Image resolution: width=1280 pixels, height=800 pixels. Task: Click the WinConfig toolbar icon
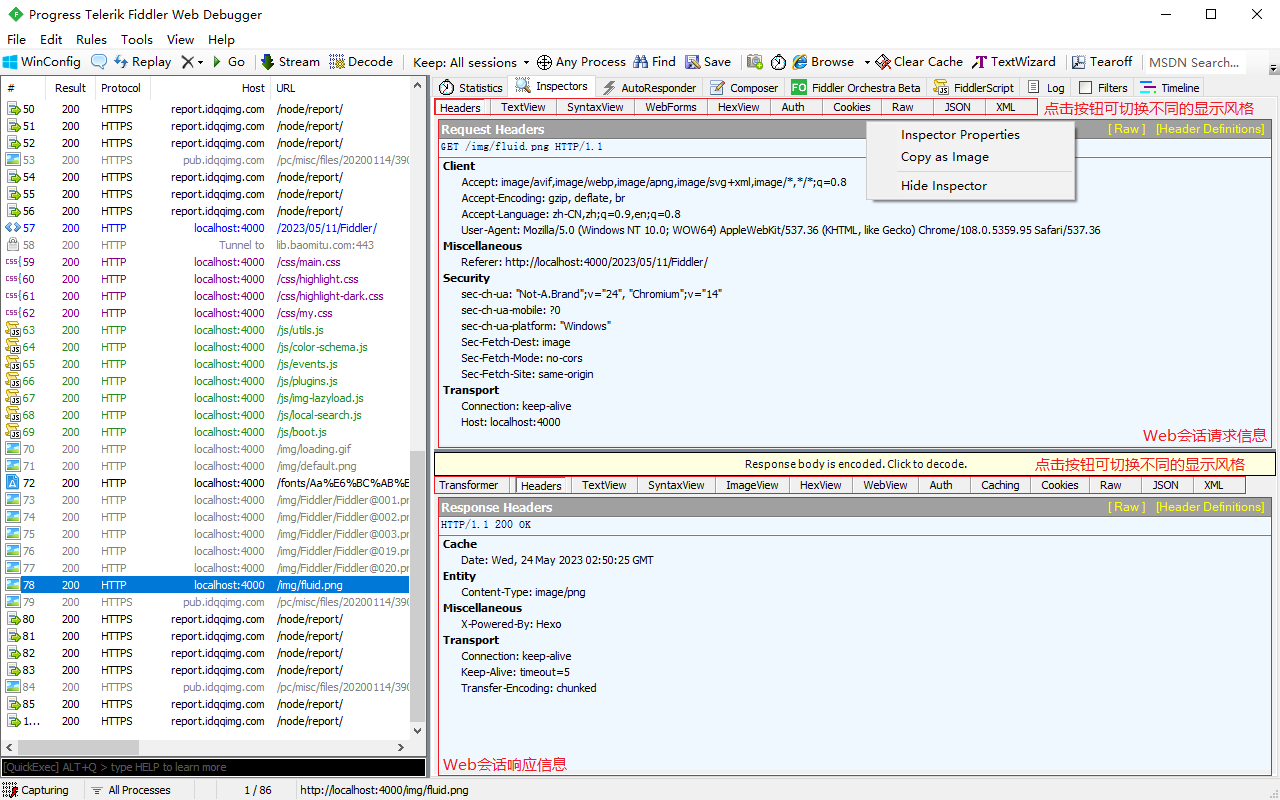(x=10, y=62)
